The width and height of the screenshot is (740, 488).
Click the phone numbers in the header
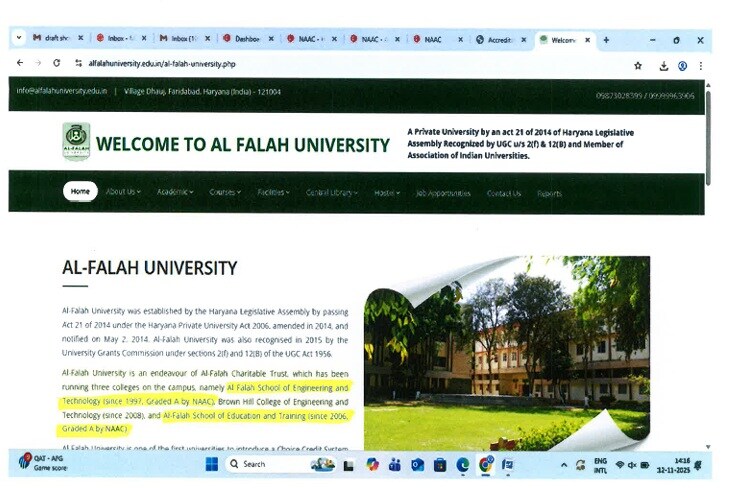(645, 95)
